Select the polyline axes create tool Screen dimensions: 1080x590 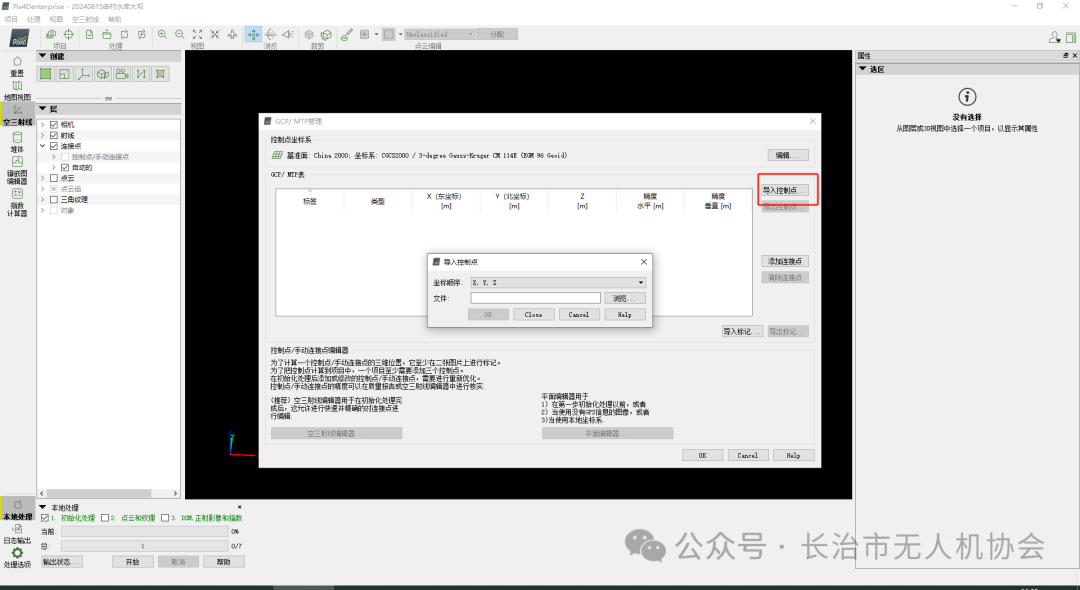coord(84,74)
